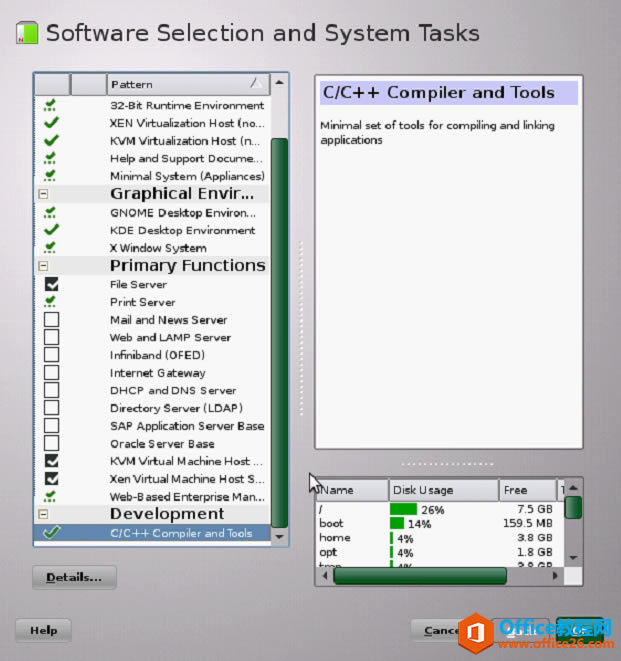Image resolution: width=621 pixels, height=661 pixels.
Task: Click disk usage scroll up arrow
Action: 573,488
